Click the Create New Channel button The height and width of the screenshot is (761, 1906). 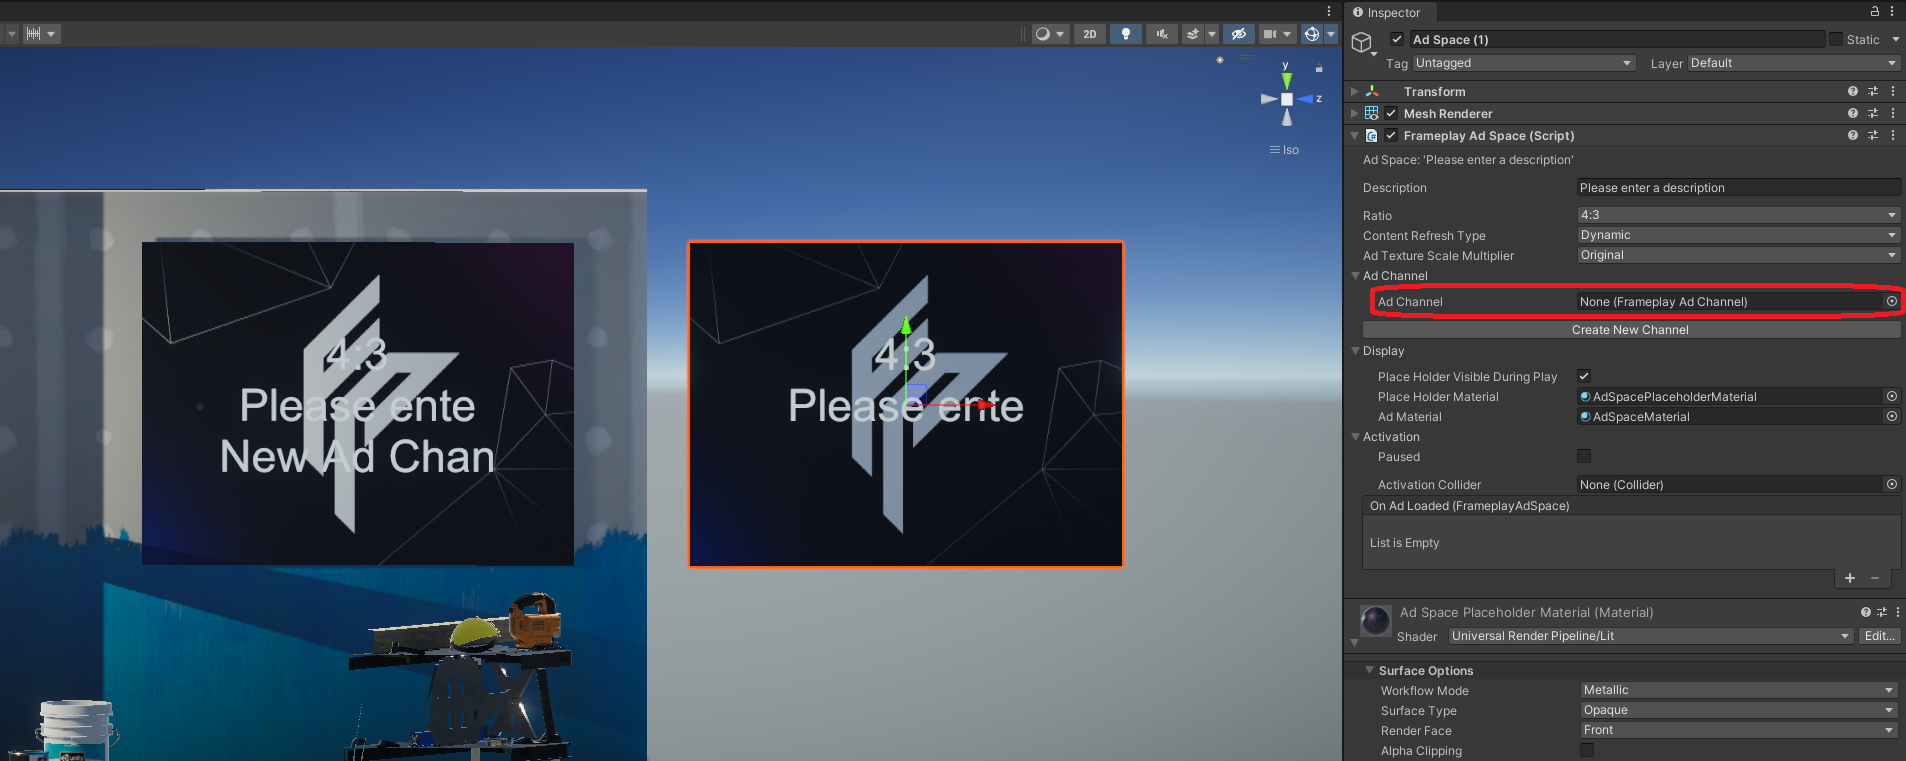[x=1631, y=330]
